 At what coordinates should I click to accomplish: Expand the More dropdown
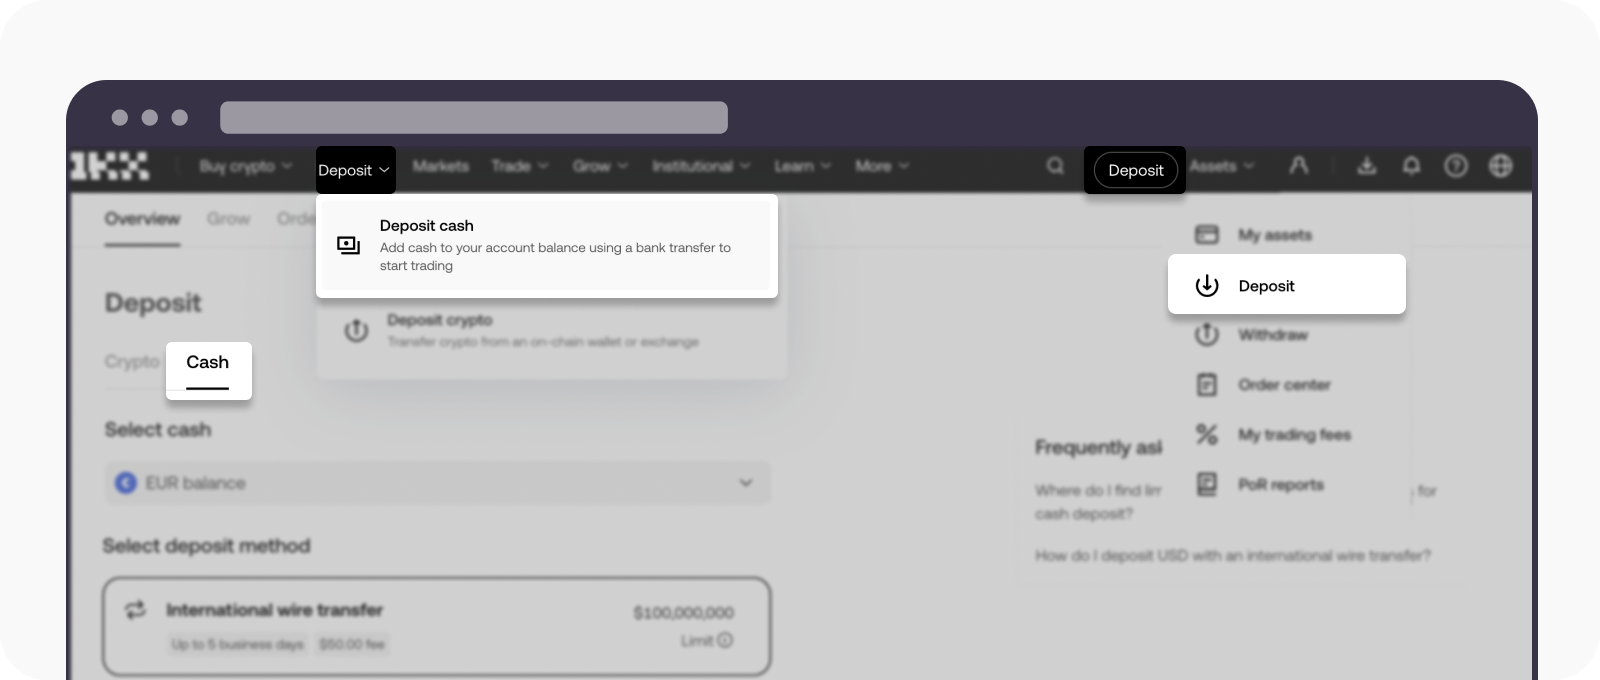(x=882, y=166)
